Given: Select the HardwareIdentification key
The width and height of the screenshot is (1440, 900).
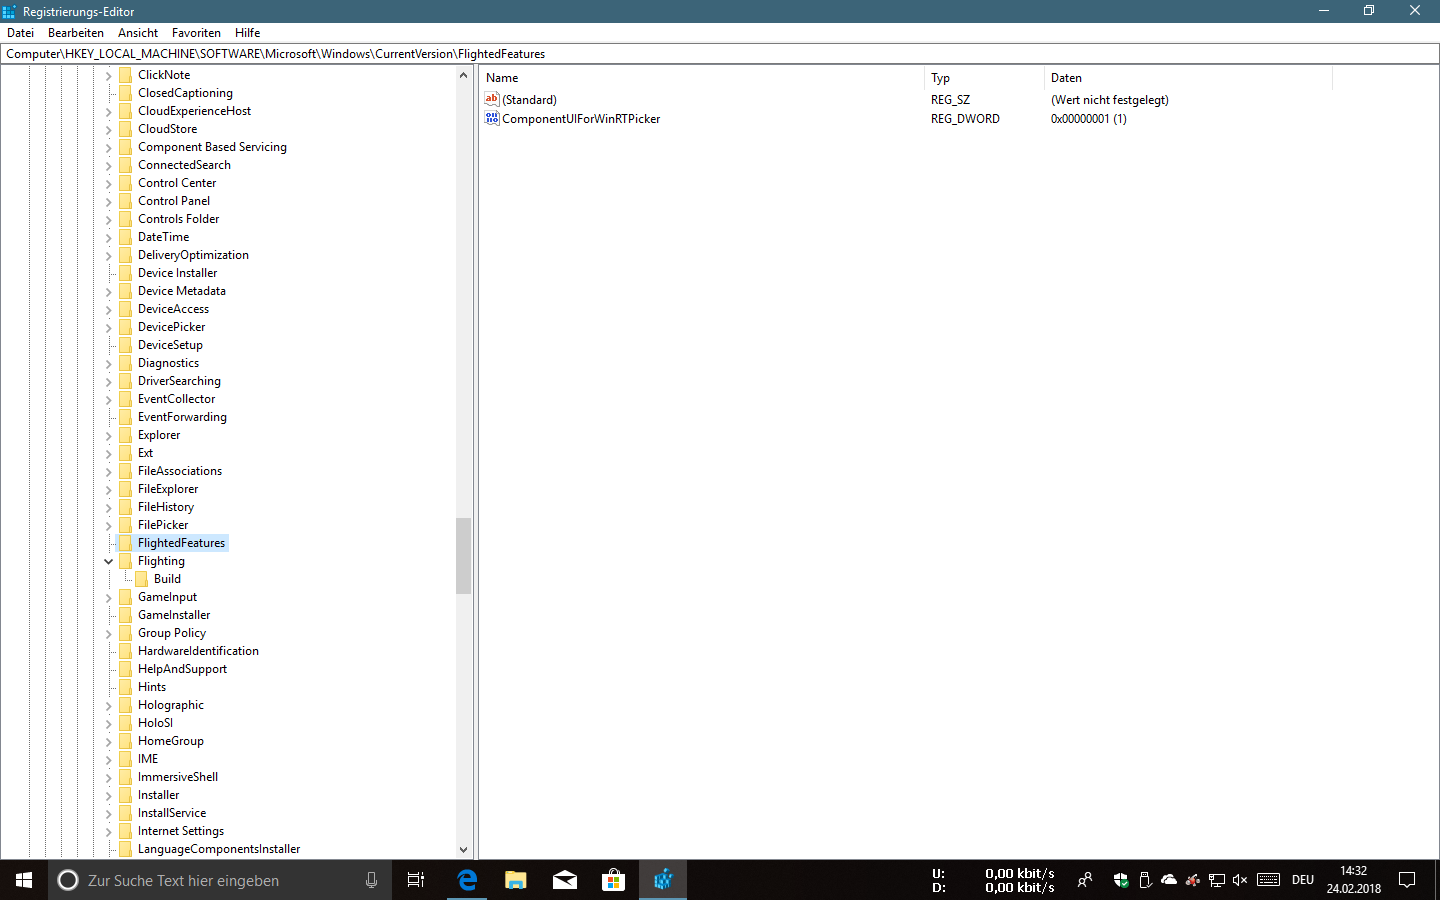Looking at the screenshot, I should pyautogui.click(x=198, y=651).
